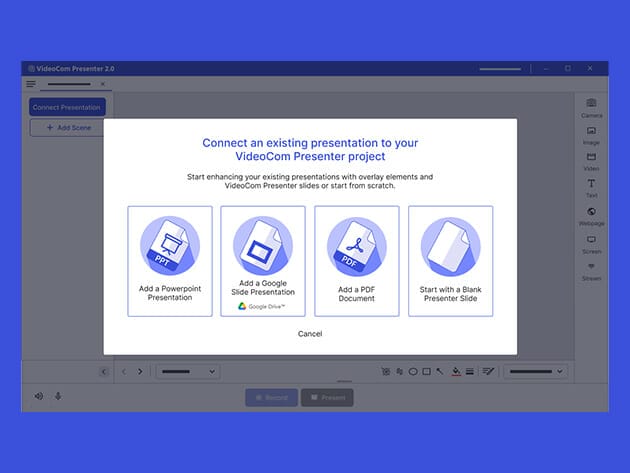Select the rectangle shape tool

tap(427, 371)
